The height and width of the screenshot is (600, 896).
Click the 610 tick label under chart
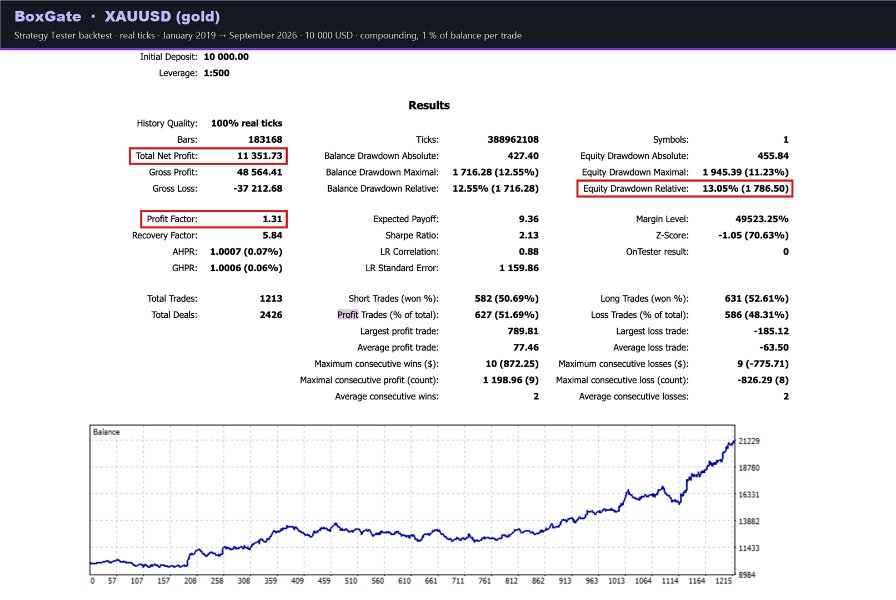[405, 581]
